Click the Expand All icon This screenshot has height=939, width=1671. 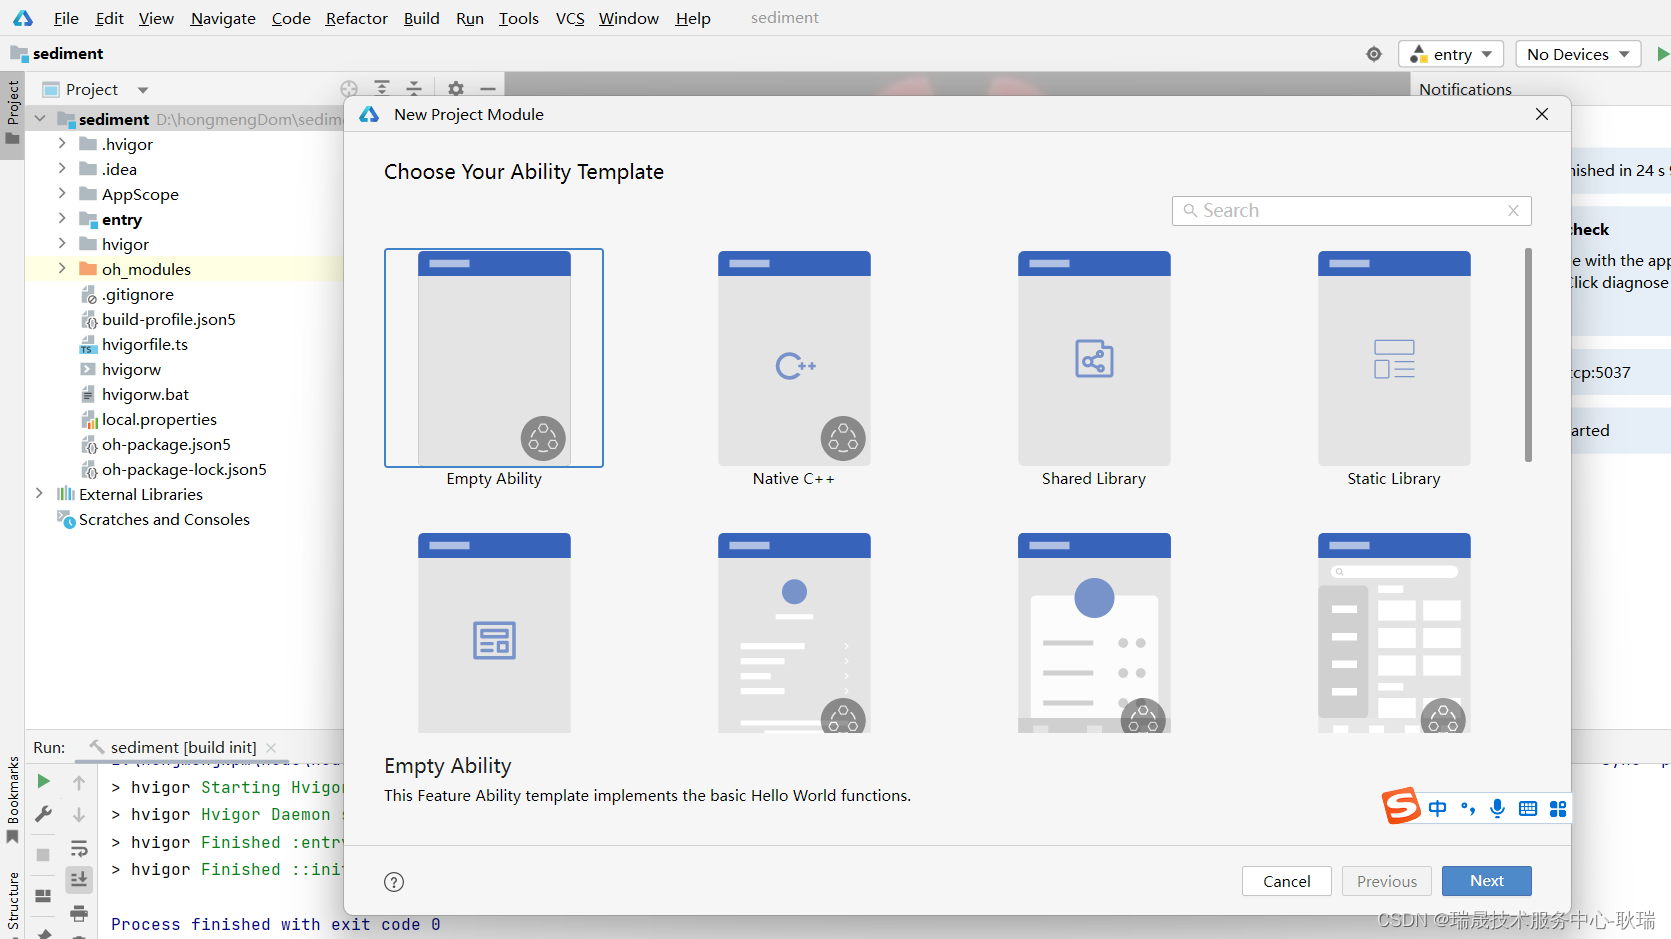tap(382, 89)
